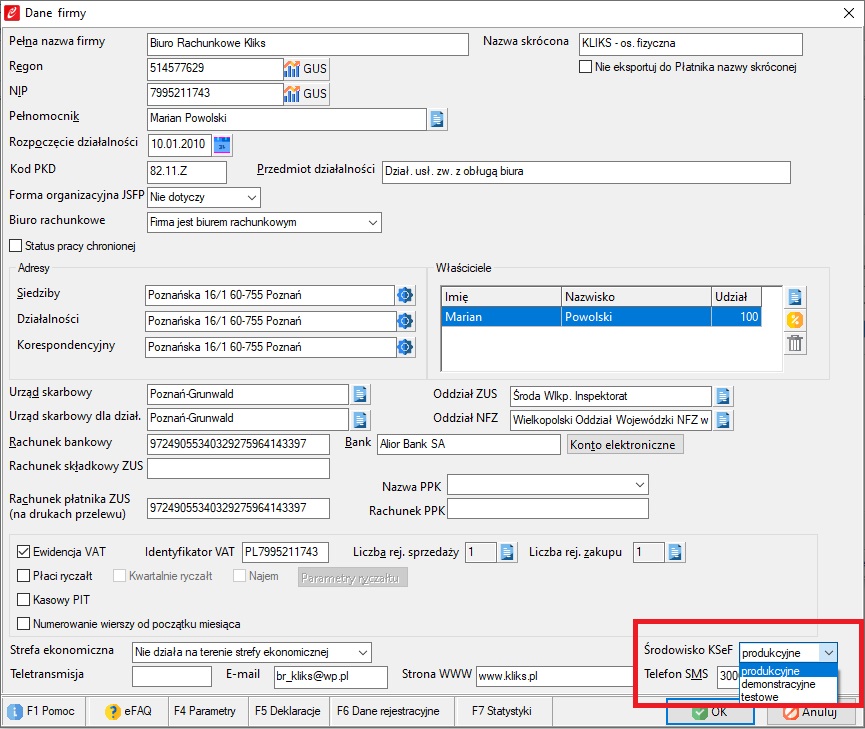Click gear icon beside Siedziby address

coord(405,295)
